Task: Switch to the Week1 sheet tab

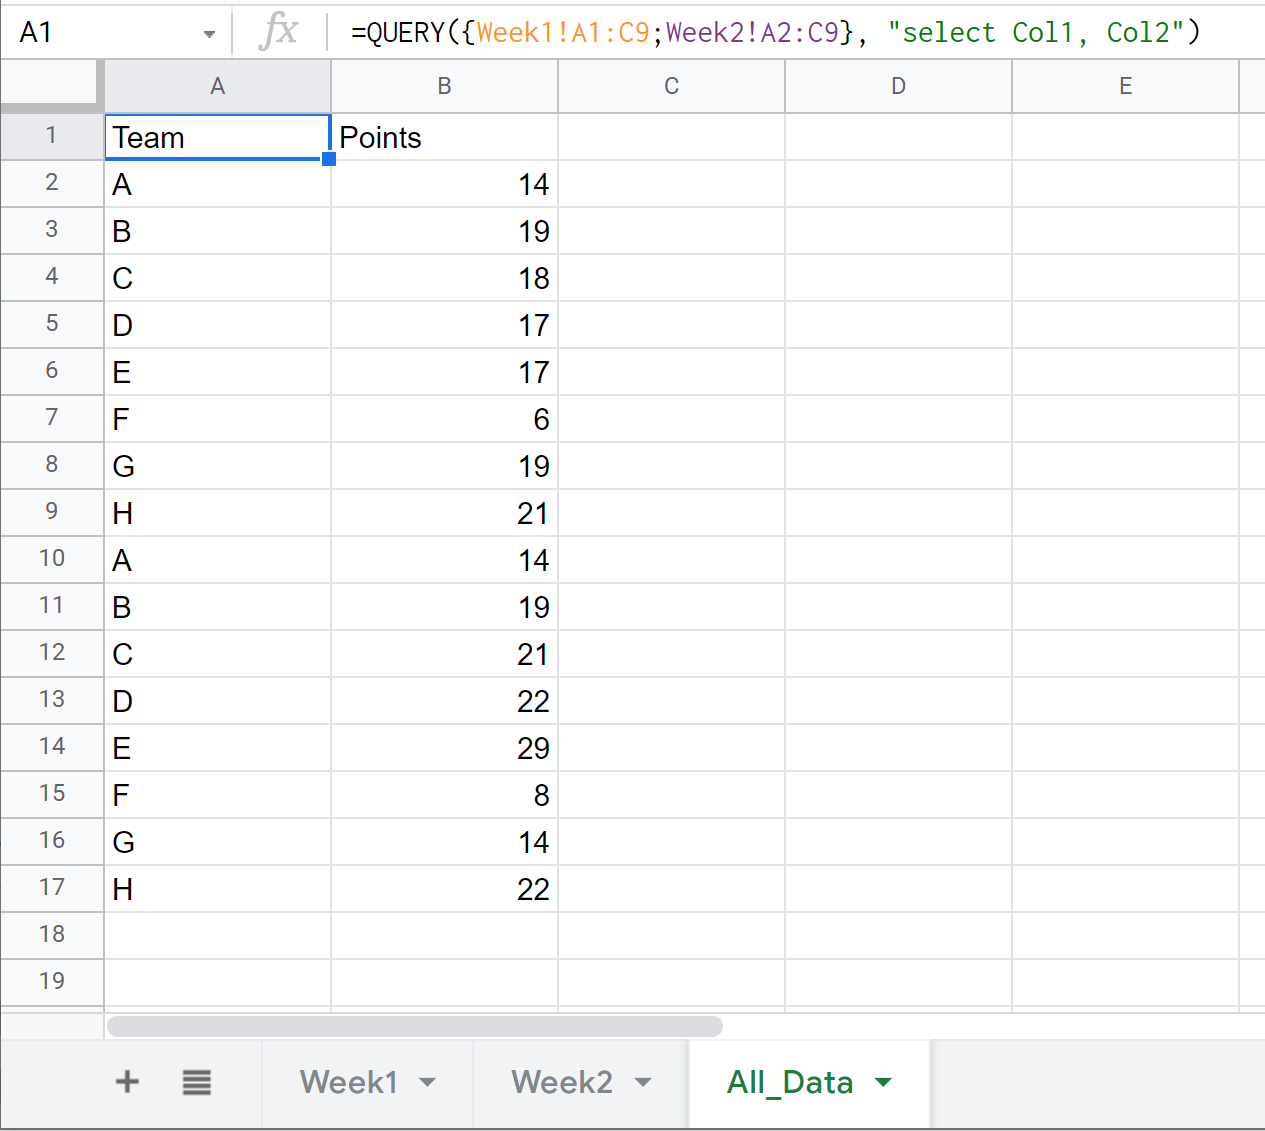Action: pyautogui.click(x=348, y=1082)
